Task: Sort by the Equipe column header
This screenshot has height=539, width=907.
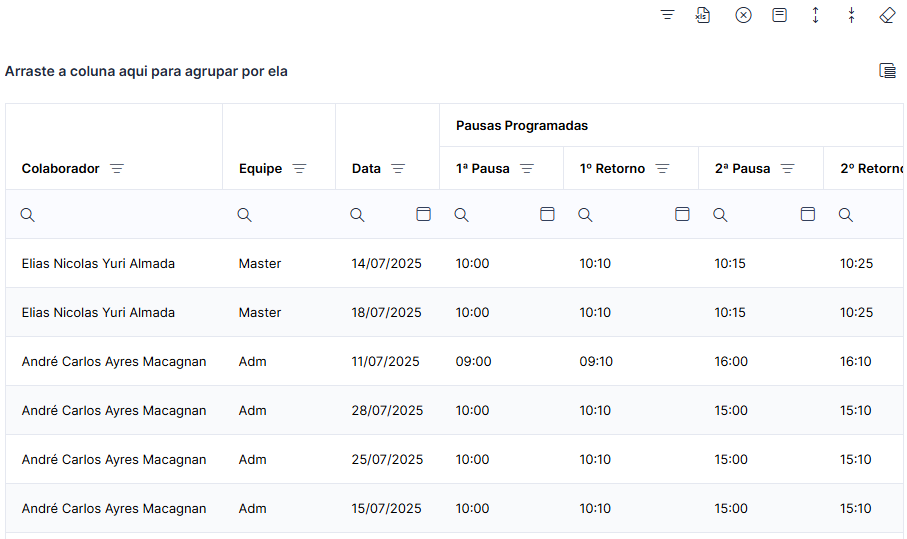Action: tap(260, 168)
